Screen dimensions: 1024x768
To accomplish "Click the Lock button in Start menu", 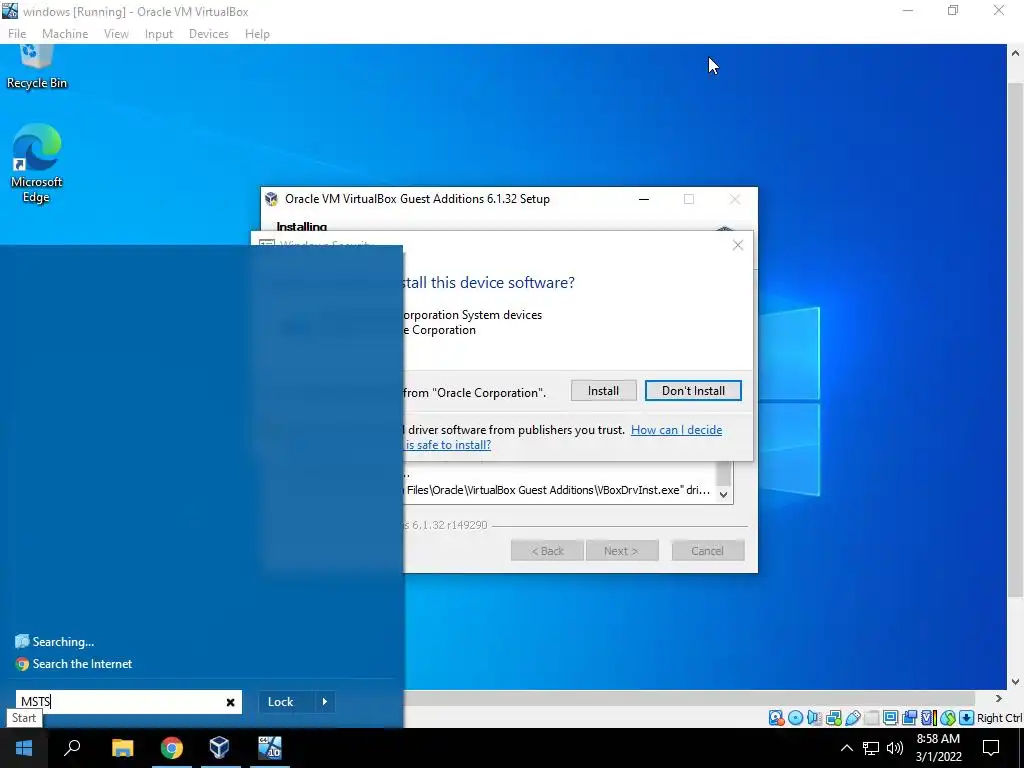I will (281, 702).
